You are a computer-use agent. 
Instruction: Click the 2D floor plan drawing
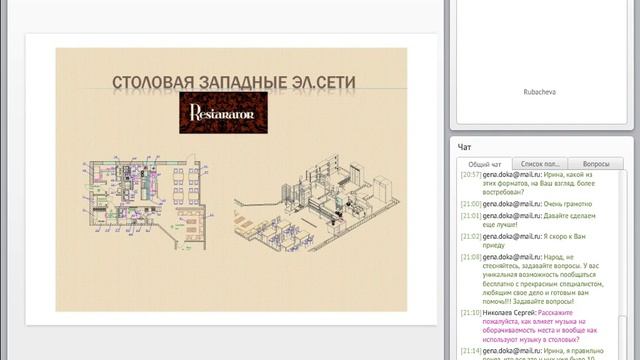coord(148,202)
